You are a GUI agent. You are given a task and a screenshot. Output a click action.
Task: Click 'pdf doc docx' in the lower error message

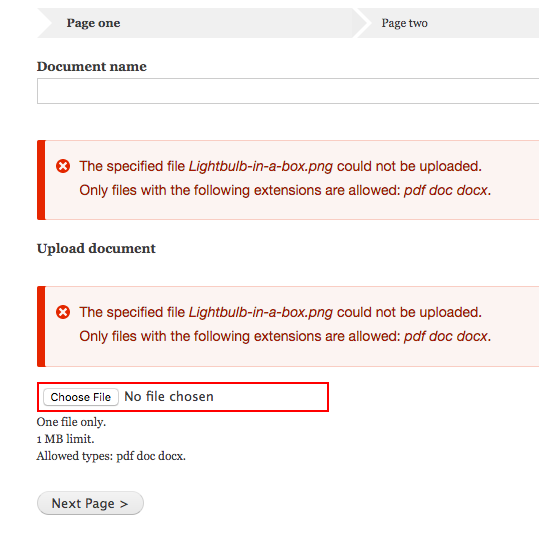pyautogui.click(x=446, y=336)
